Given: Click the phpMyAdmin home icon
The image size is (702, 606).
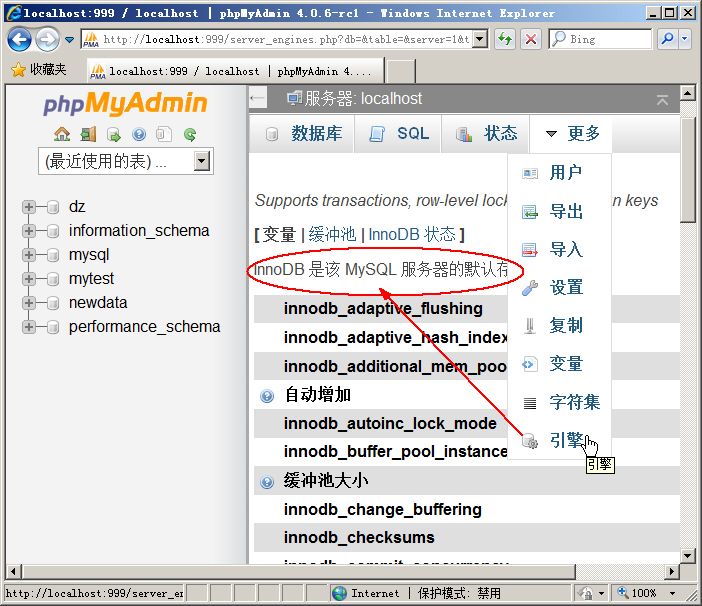Looking at the screenshot, I should pos(62,134).
